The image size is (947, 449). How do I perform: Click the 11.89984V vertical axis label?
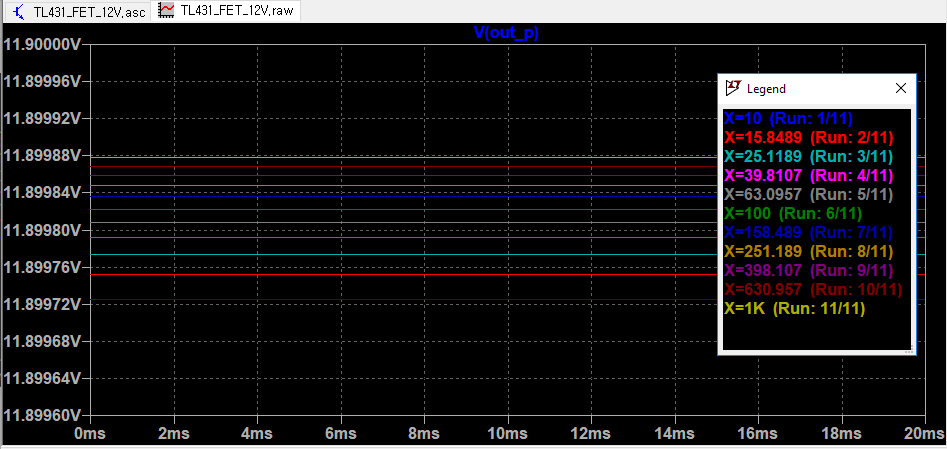(41, 193)
